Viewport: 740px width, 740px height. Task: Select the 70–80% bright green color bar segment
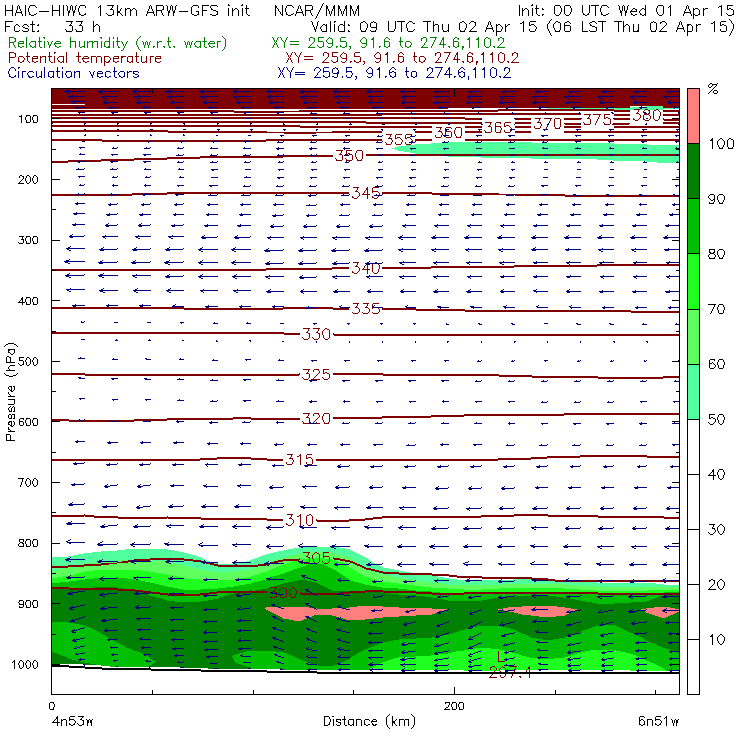(693, 281)
